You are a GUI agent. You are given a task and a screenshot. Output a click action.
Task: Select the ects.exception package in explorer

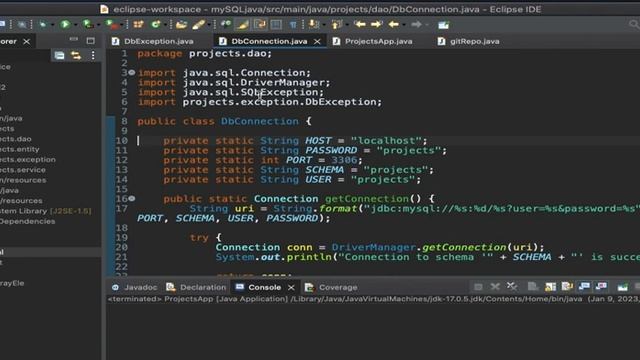[x=28, y=160]
